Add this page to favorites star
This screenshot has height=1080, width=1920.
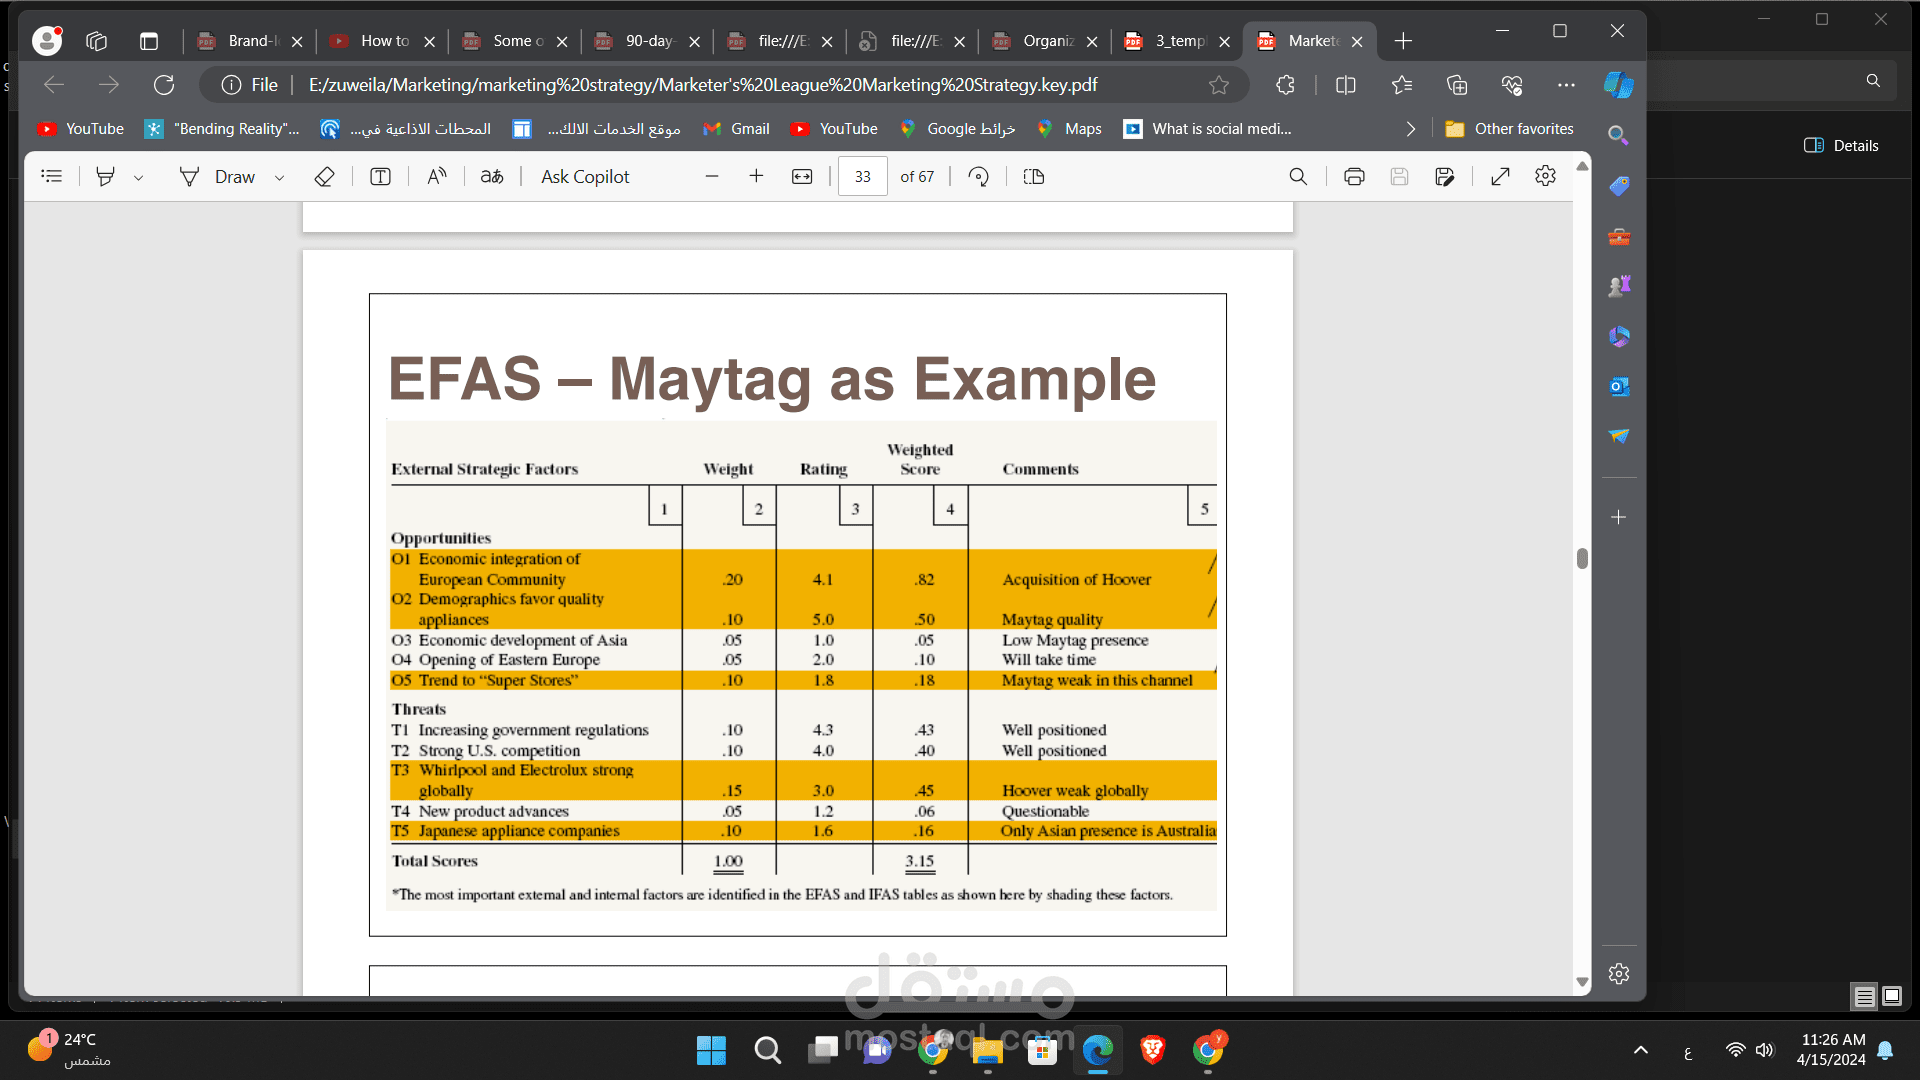tap(1219, 85)
